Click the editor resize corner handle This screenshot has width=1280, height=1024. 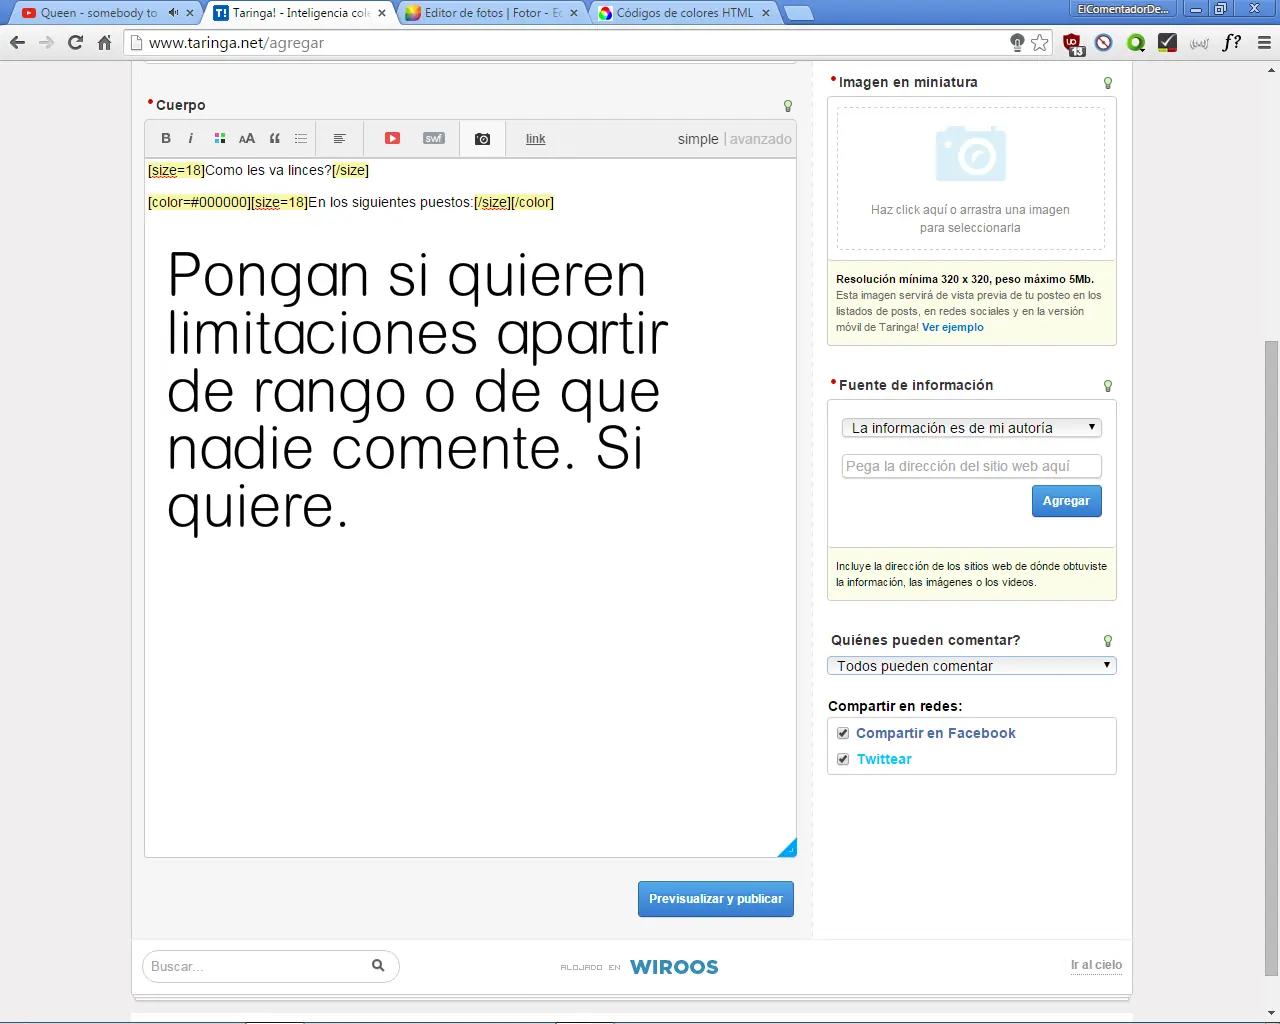[x=788, y=848]
